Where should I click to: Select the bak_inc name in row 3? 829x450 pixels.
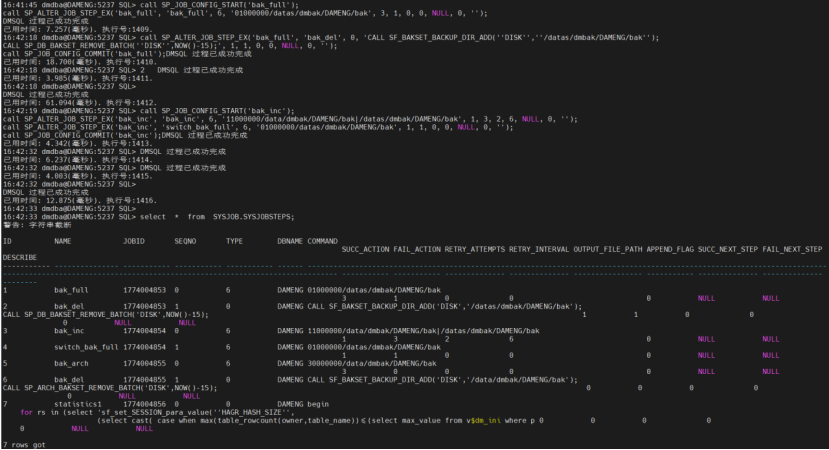(69, 331)
